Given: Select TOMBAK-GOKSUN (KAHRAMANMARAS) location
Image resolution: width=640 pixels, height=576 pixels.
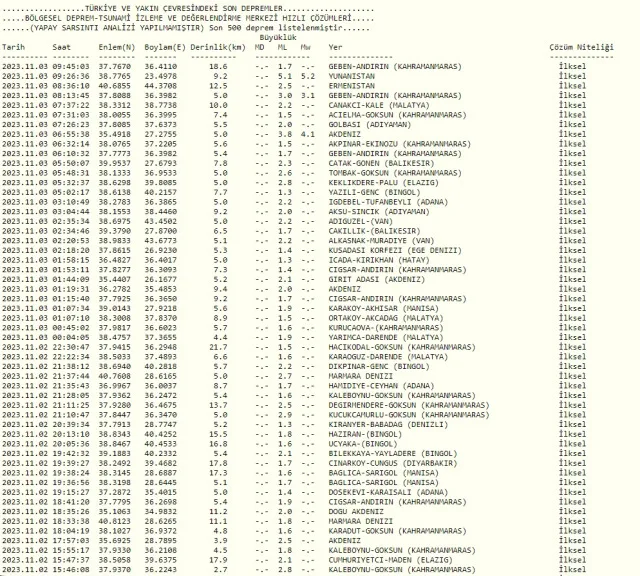Looking at the screenshot, I should click(x=395, y=173).
